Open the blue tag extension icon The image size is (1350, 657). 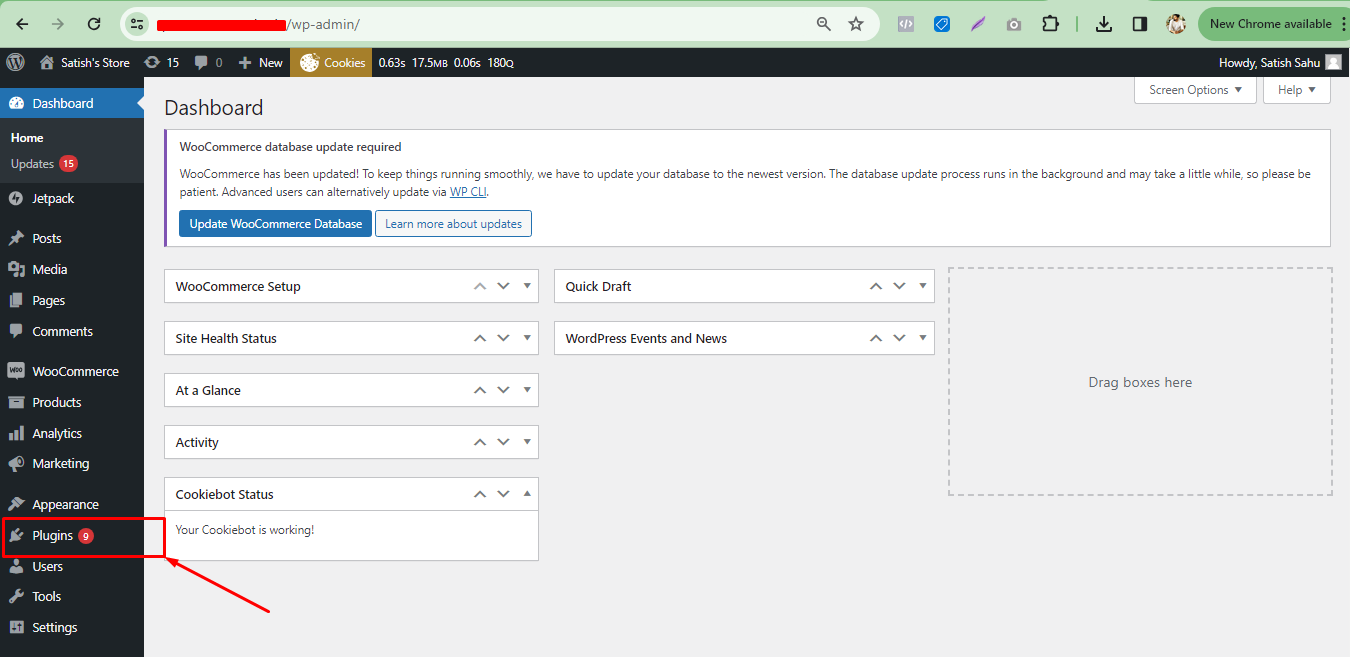point(942,24)
